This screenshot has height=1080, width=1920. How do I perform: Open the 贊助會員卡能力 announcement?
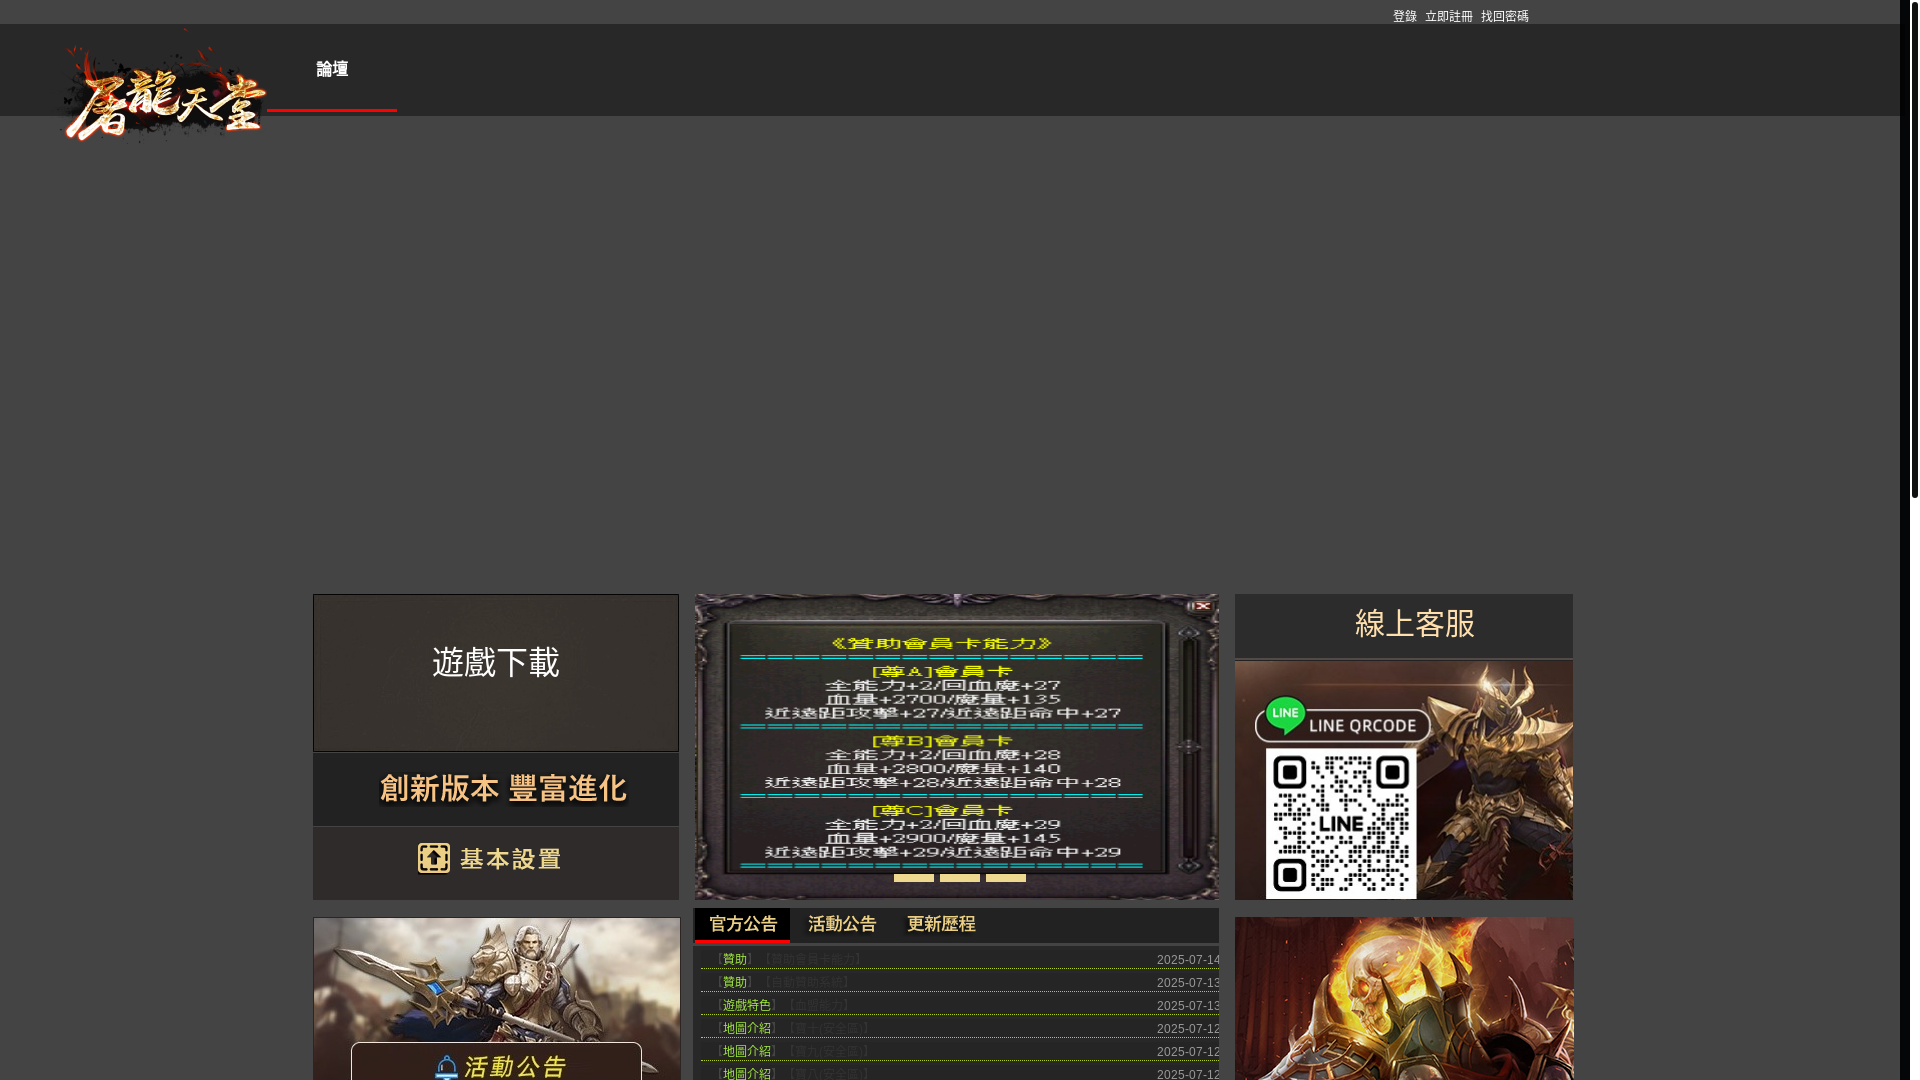(812, 959)
